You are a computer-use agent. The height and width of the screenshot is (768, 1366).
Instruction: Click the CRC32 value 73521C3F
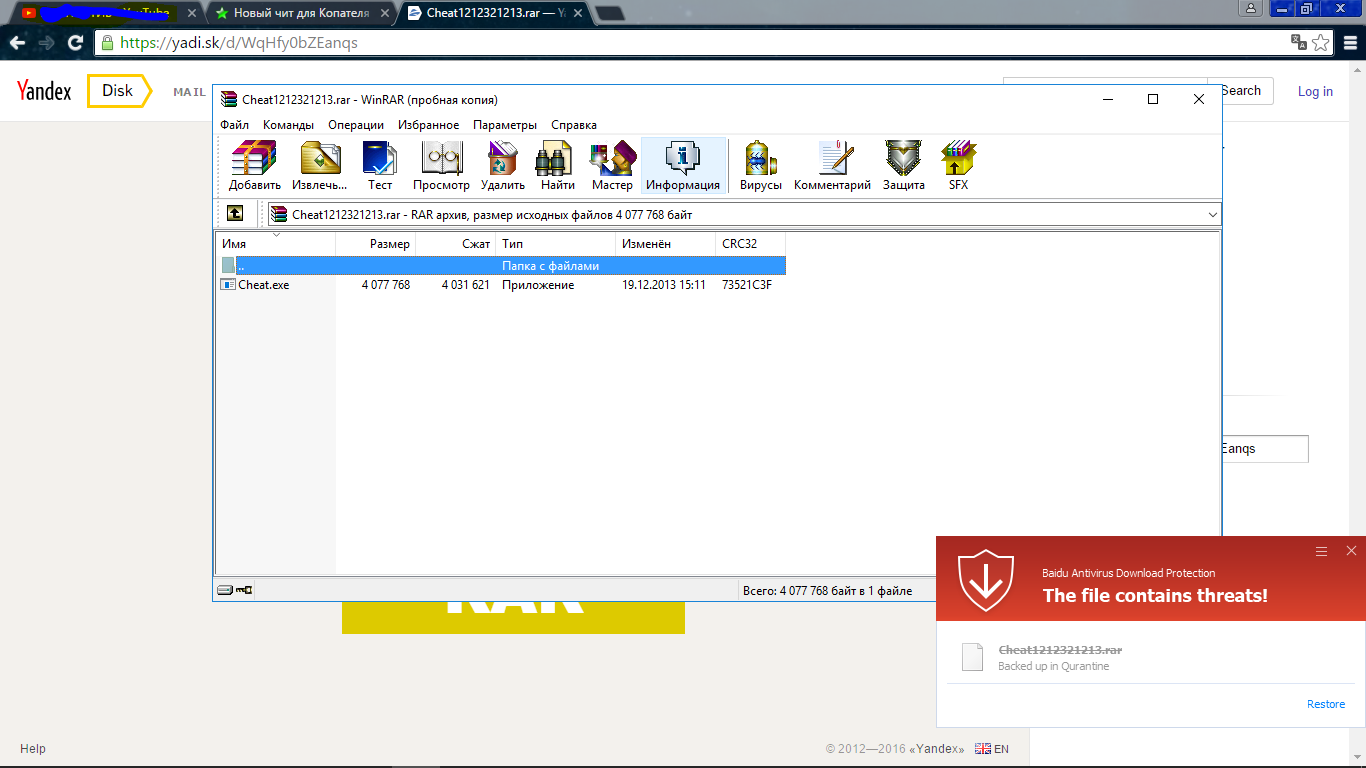point(747,285)
